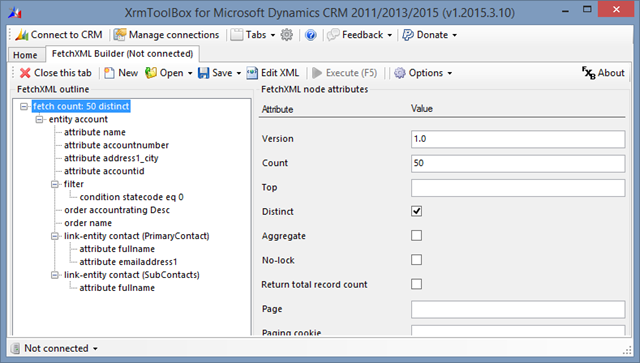The height and width of the screenshot is (363, 640).
Task: Click the Options gear icon
Action: [x=400, y=73]
